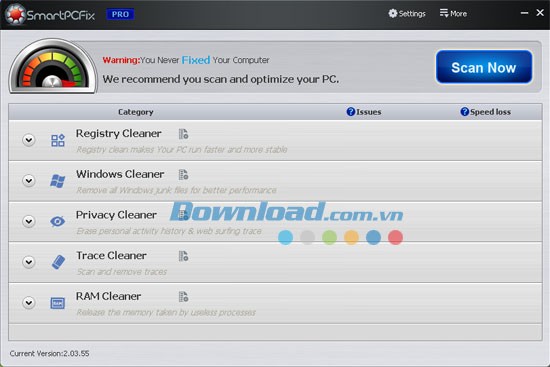Screen dimensions: 550x367
Task: Expand the Windows Cleaner row chevron
Action: [x=29, y=180]
